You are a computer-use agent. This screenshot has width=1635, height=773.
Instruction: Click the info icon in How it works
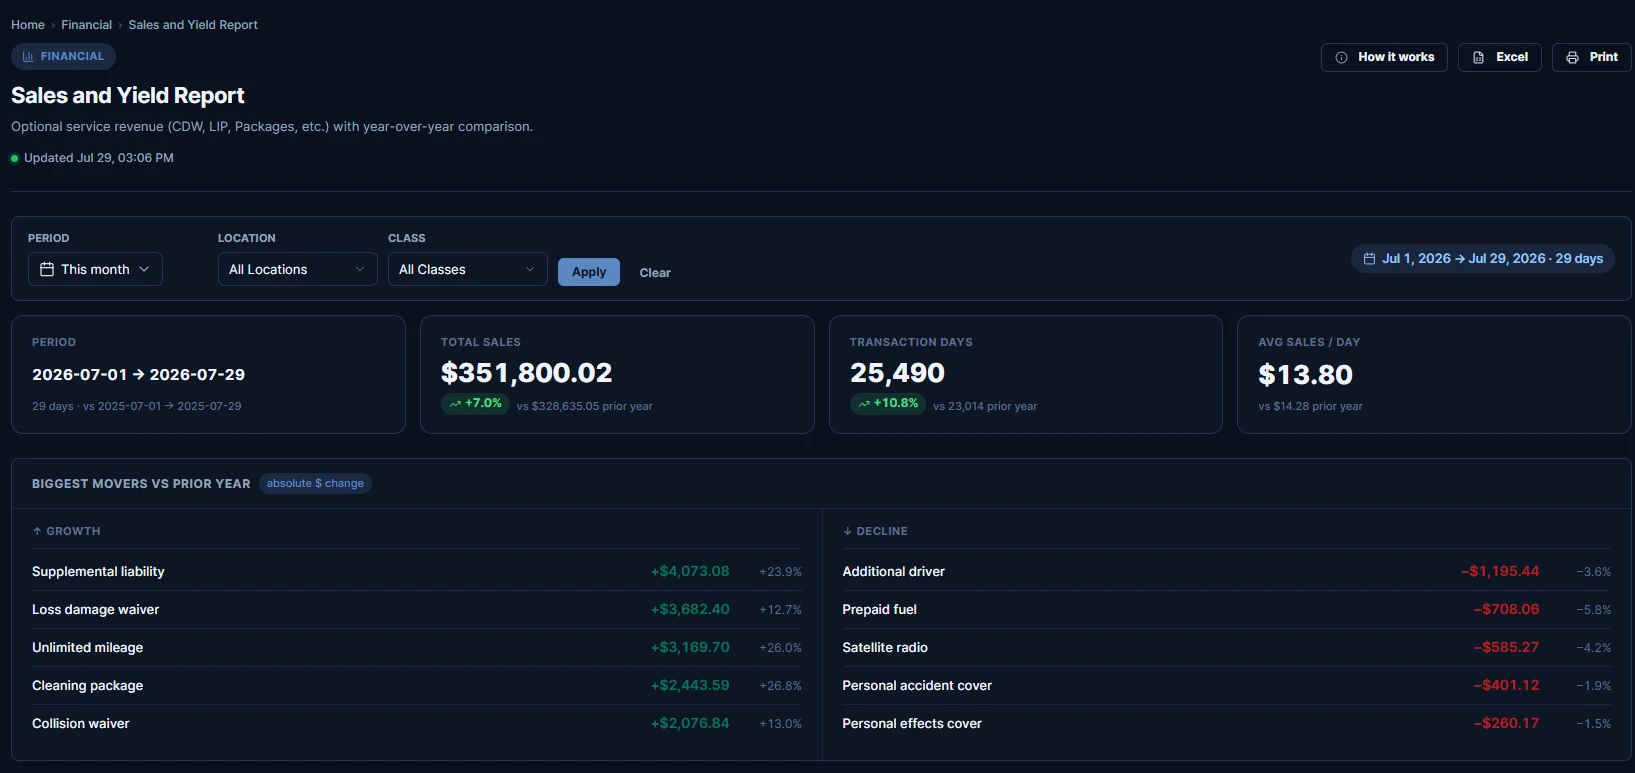1342,57
